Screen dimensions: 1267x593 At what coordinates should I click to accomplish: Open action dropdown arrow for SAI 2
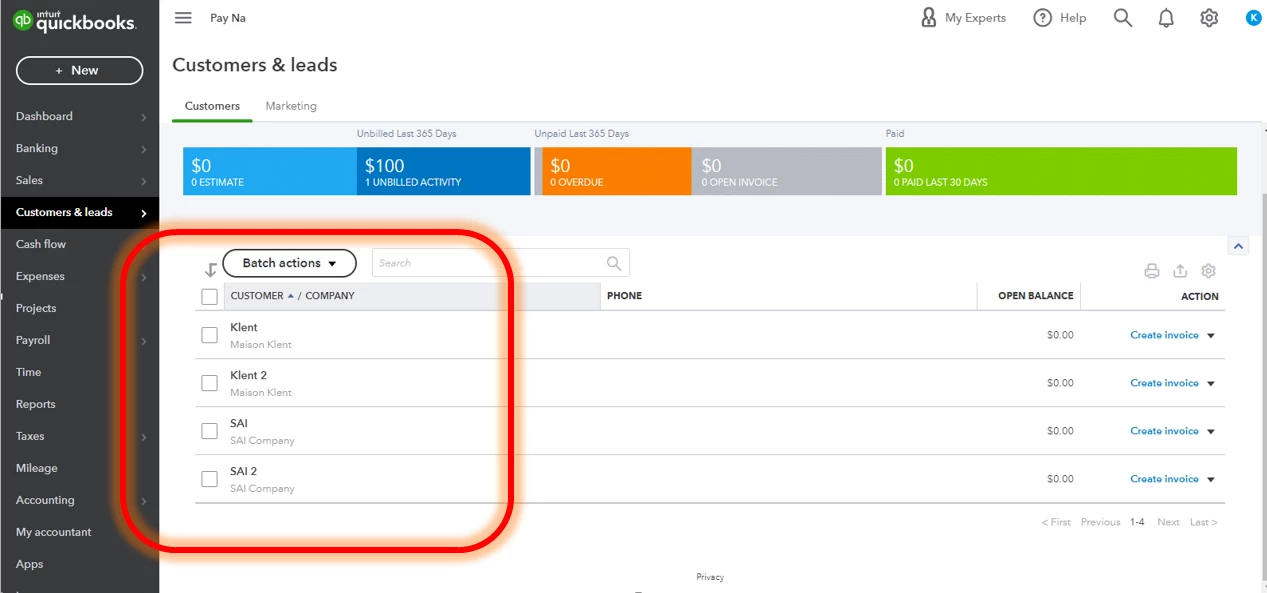[x=1211, y=480]
